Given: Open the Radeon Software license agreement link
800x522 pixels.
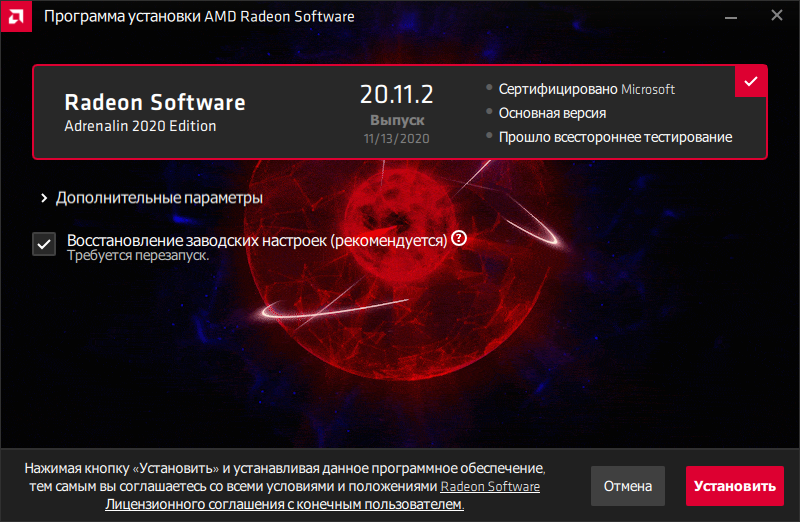Looking at the screenshot, I should click(322, 495).
